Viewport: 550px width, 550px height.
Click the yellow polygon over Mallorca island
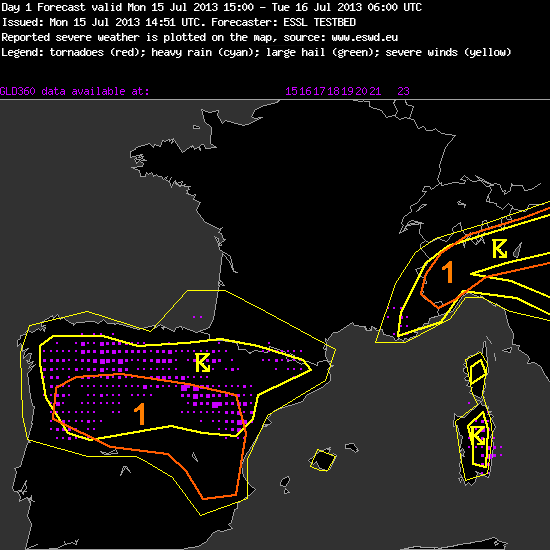tap(323, 460)
